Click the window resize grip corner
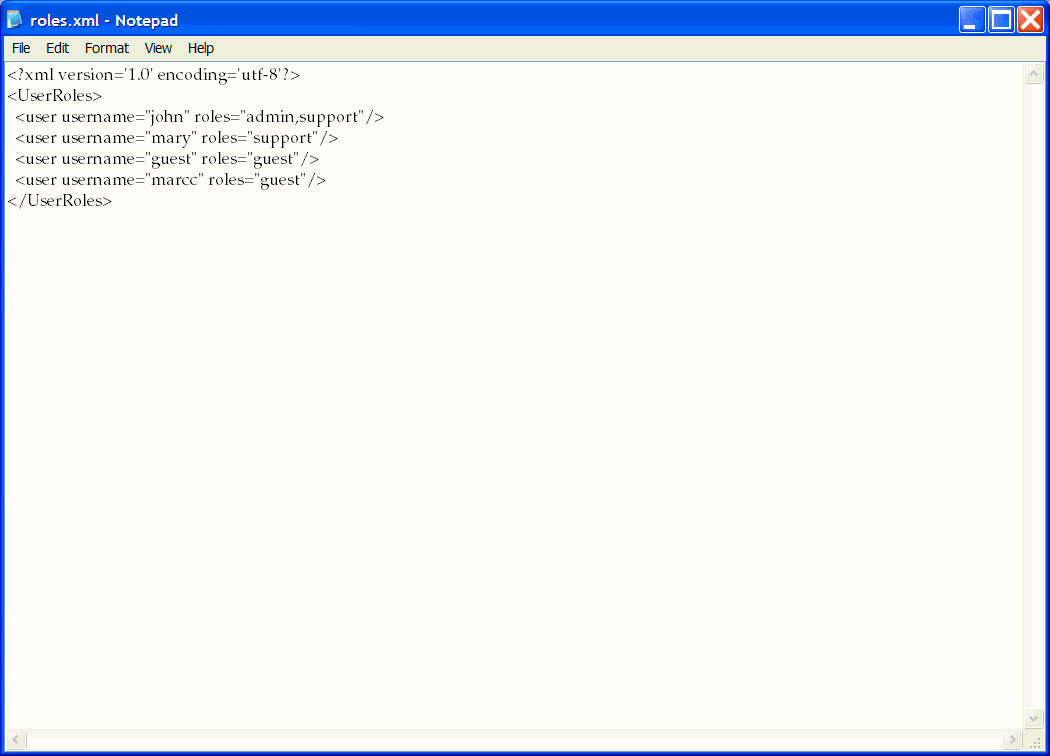 pyautogui.click(x=1035, y=741)
